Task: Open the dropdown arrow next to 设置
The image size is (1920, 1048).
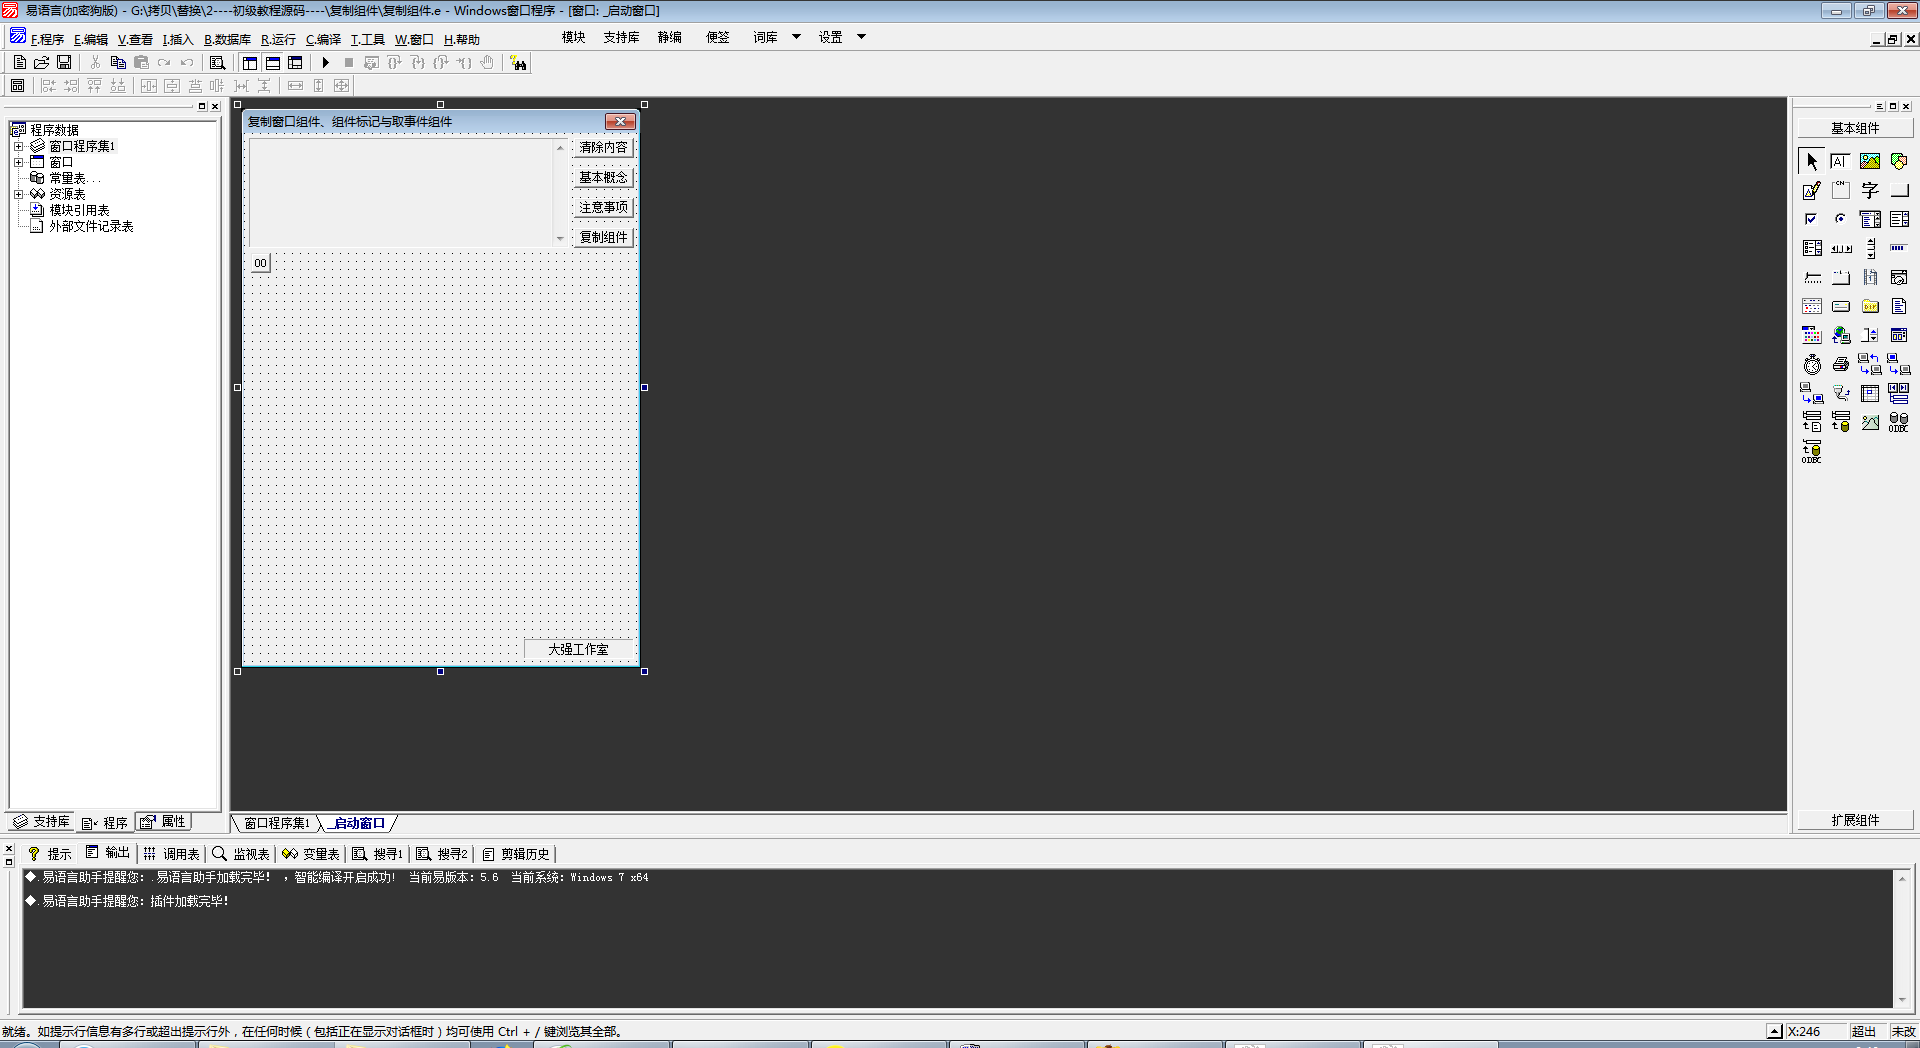Action: 861,37
